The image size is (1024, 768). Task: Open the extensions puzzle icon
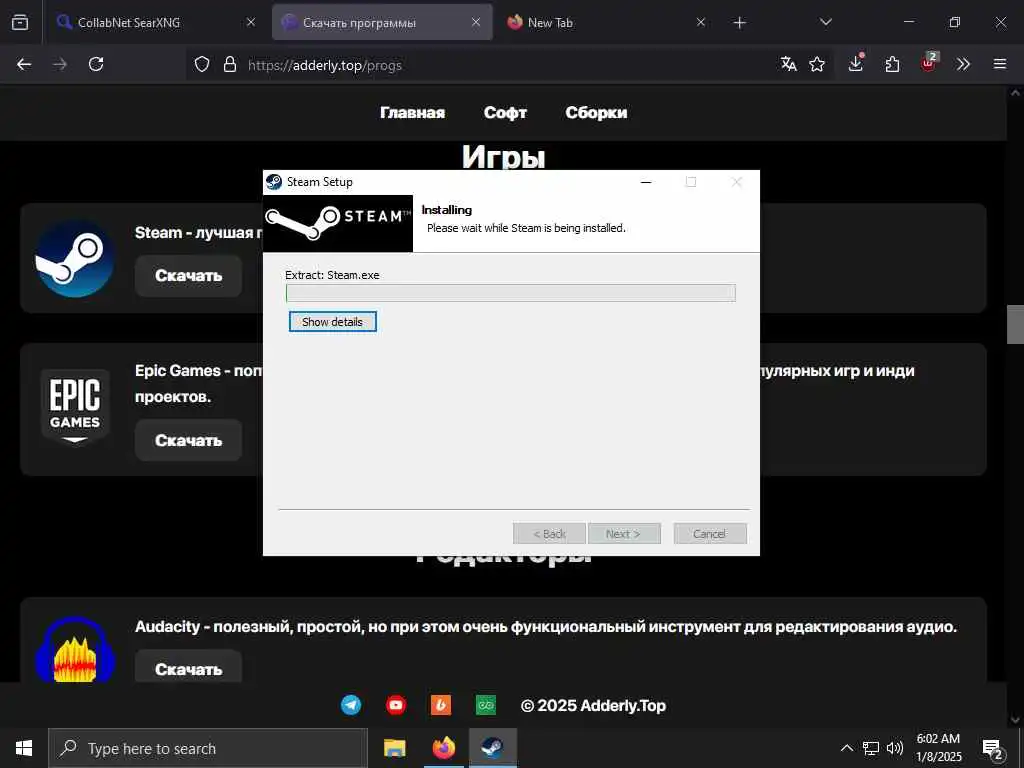pos(892,64)
